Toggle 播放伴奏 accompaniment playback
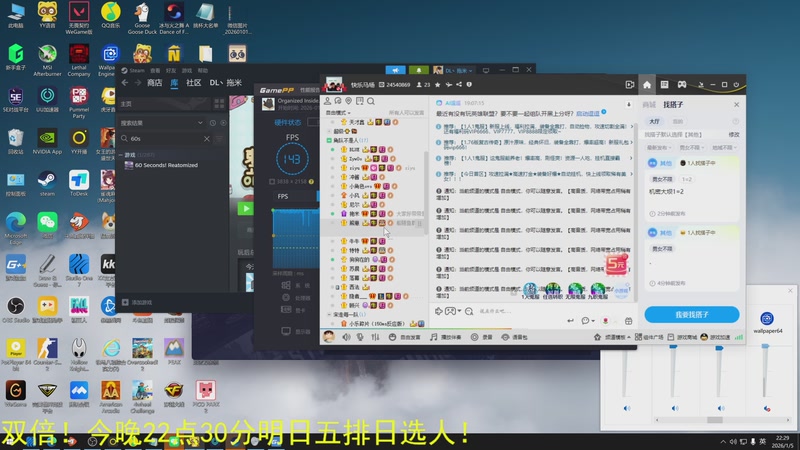This screenshot has width=800, height=450. [445, 337]
